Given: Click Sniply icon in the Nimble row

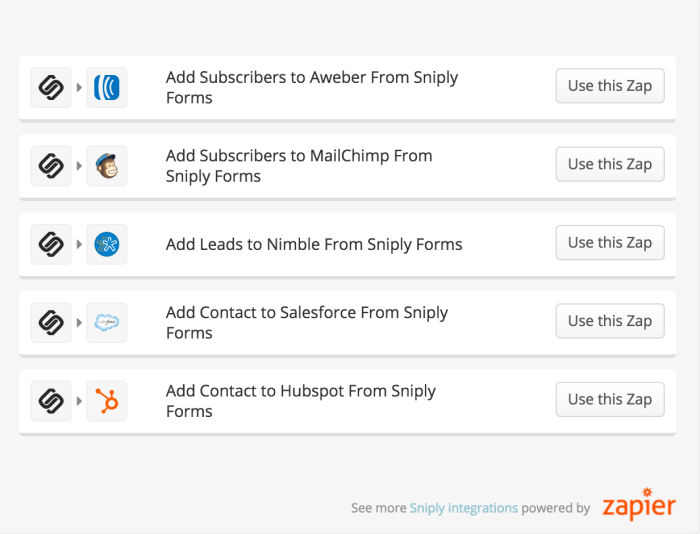Looking at the screenshot, I should 51,244.
